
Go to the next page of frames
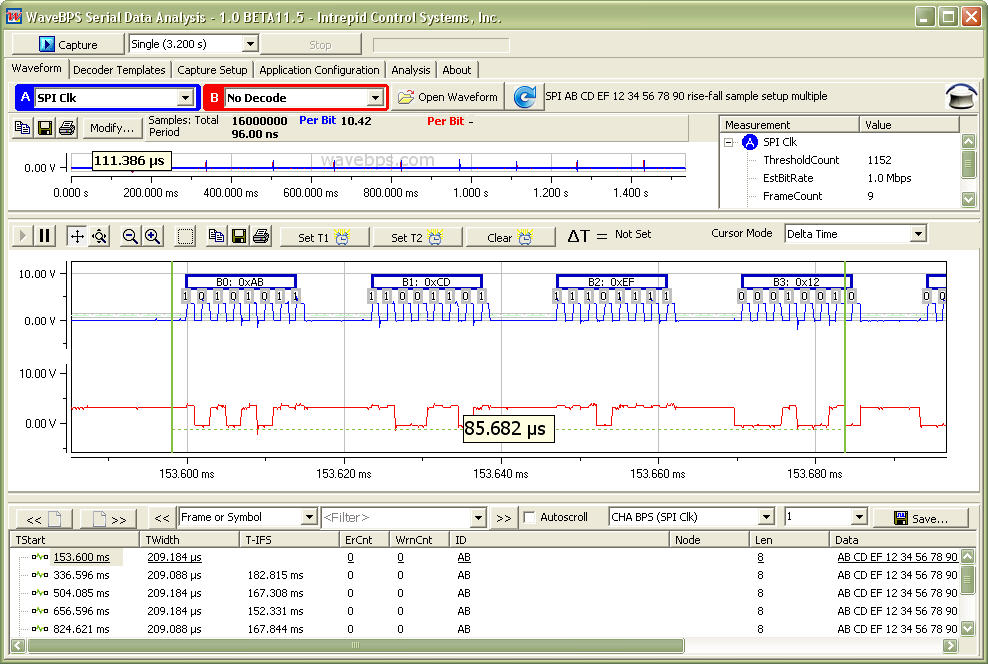108,518
